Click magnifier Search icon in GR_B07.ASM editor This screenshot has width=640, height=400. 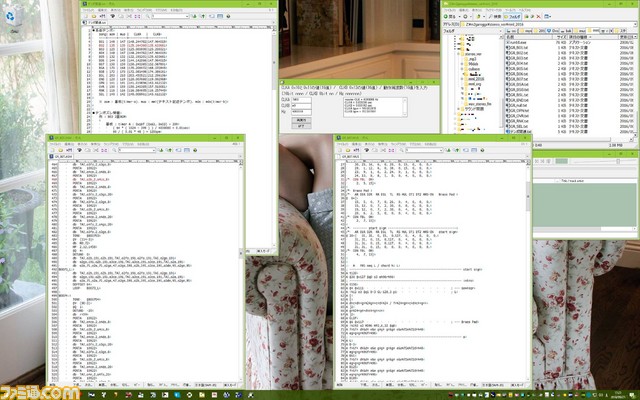click(x=114, y=150)
